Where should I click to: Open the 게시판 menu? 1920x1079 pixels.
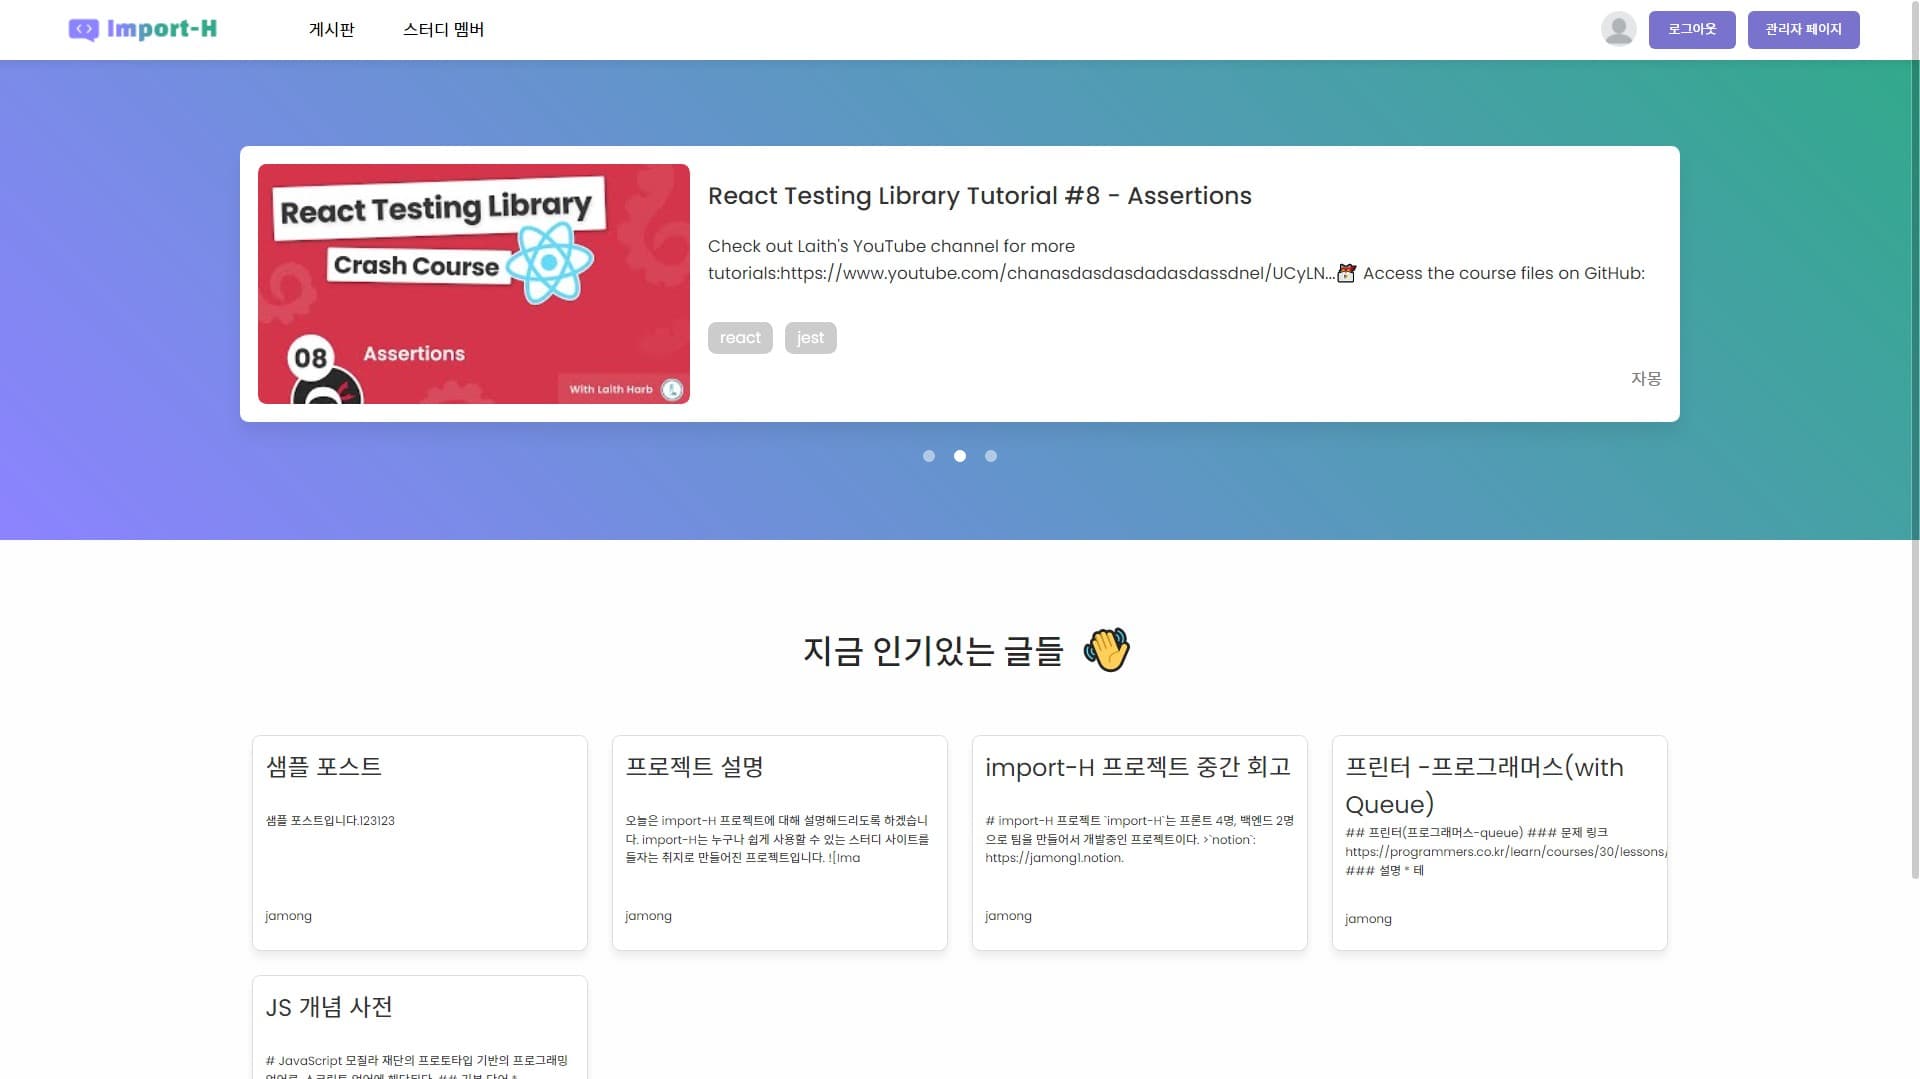coord(331,30)
